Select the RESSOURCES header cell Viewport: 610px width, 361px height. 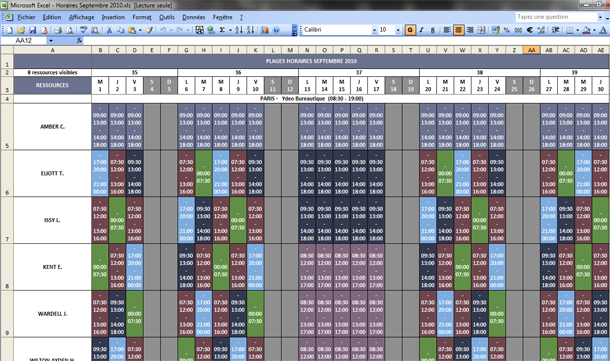(53, 85)
